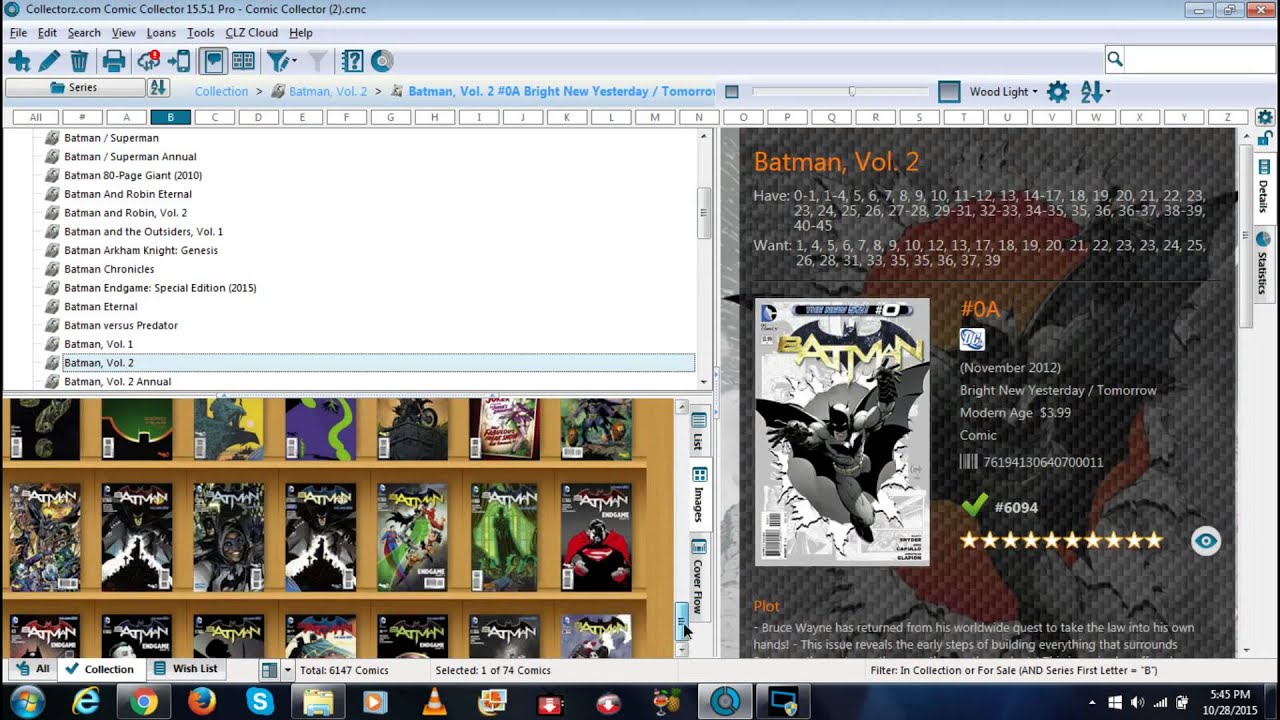Open the Loans menu

161,33
